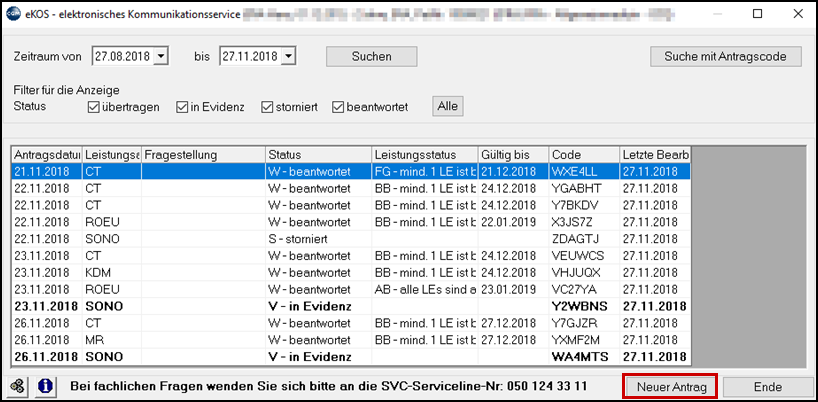
Task: Click the 'S - storniert' status cell
Action: (x=319, y=239)
